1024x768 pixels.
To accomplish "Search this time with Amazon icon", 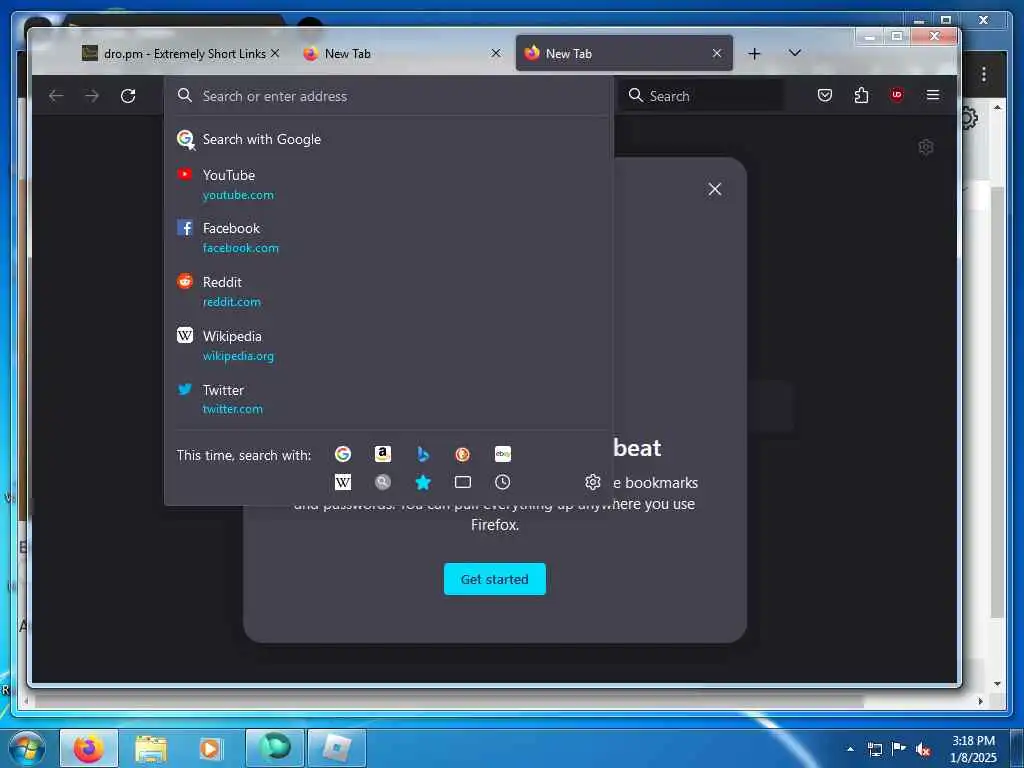I will (x=383, y=454).
